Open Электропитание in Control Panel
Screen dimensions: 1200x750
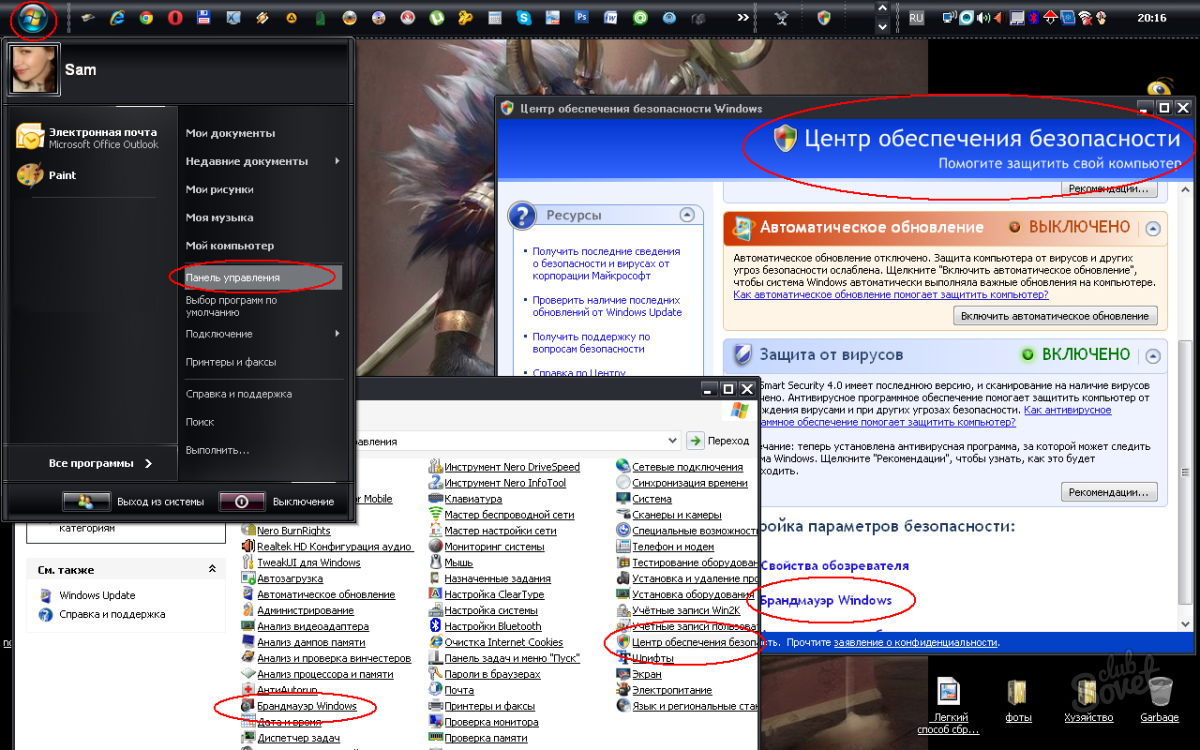pyautogui.click(x=665, y=690)
